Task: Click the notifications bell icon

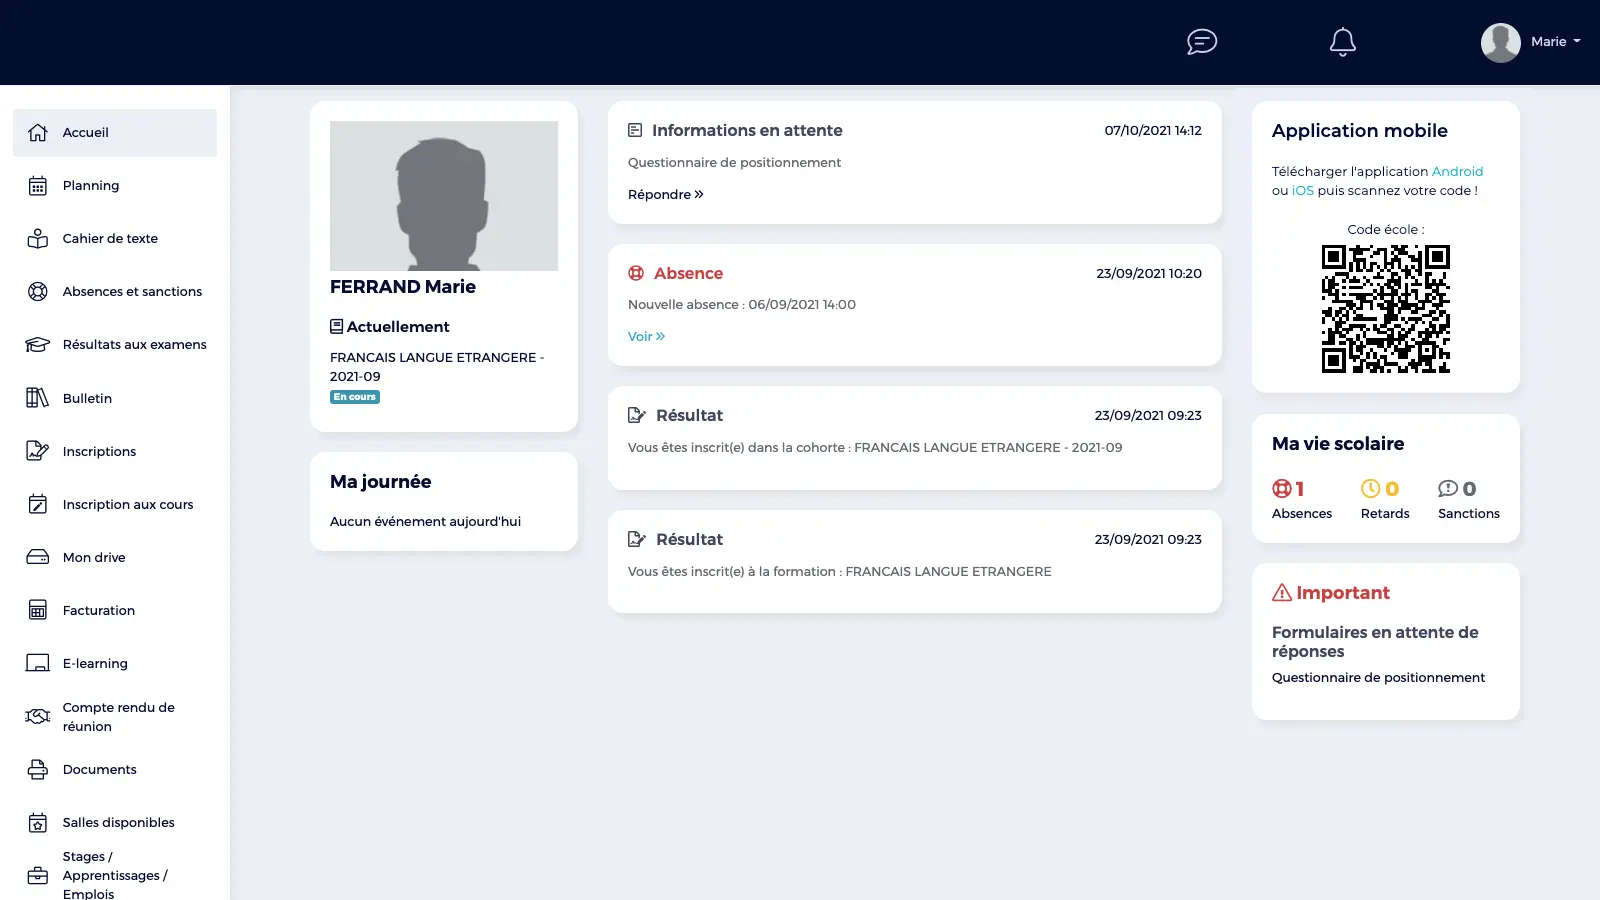Action: pos(1342,42)
